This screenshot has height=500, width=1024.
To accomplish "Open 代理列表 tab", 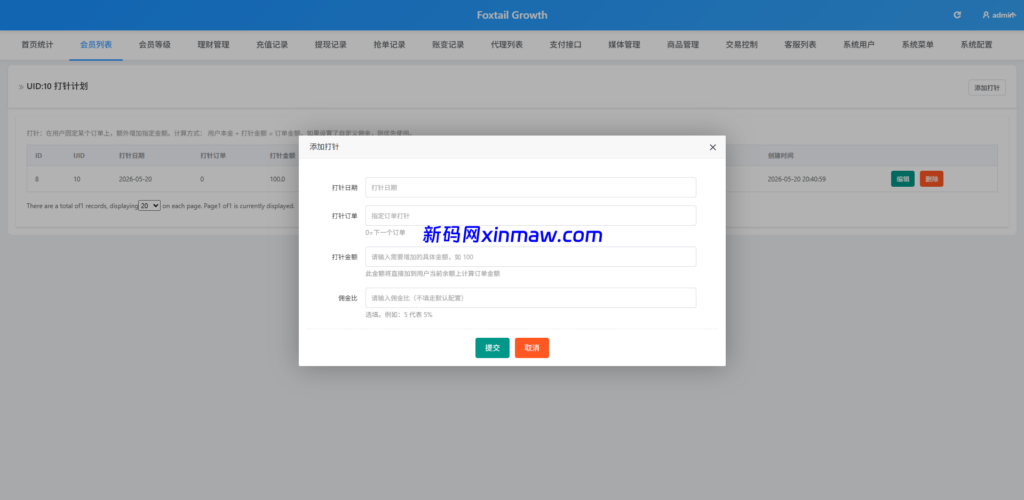I will coord(507,45).
